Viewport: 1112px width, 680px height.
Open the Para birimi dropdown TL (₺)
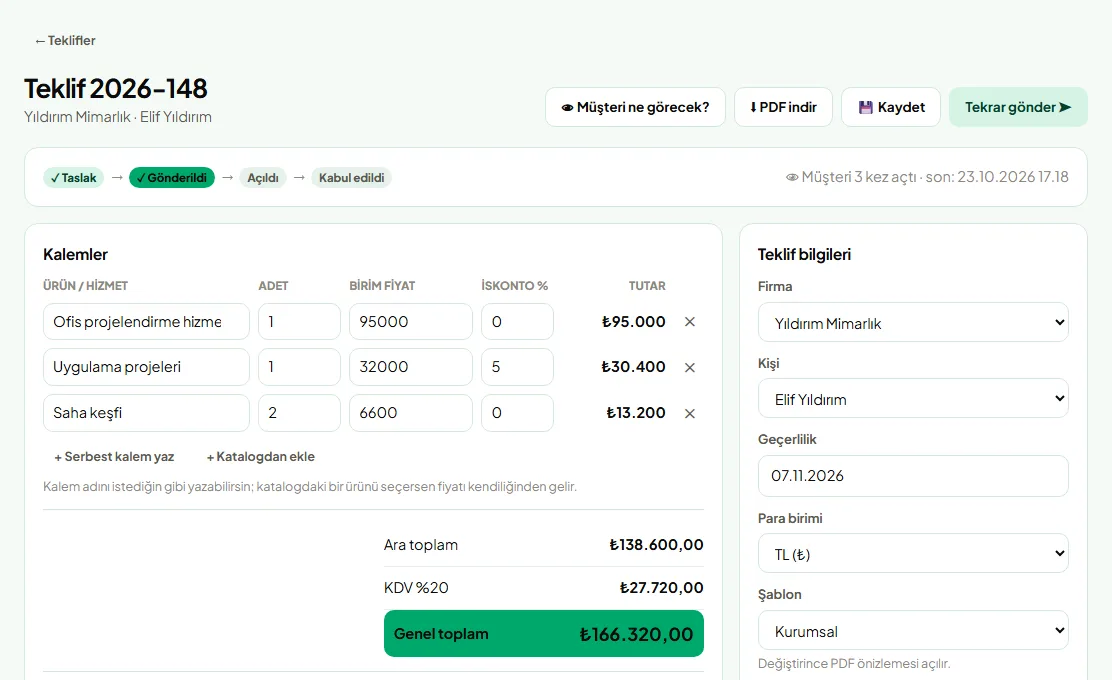pyautogui.click(x=913, y=553)
